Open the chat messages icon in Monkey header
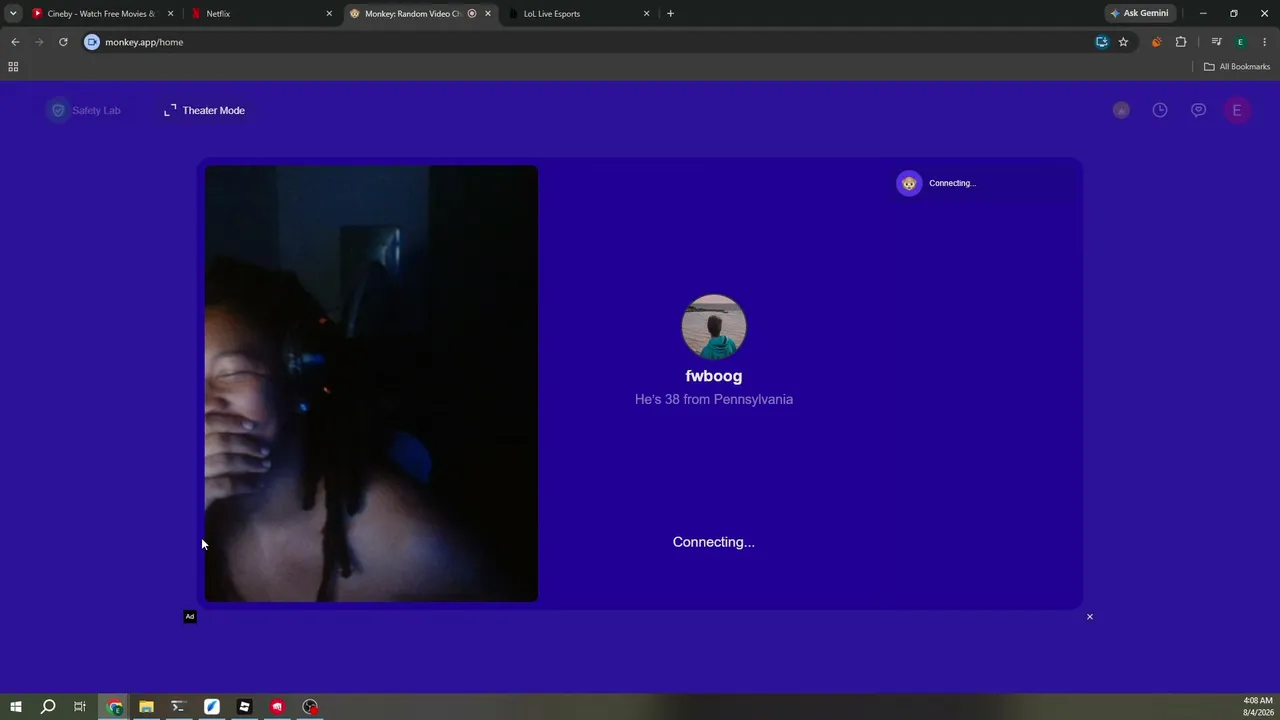The width and height of the screenshot is (1280, 720). tap(1198, 110)
